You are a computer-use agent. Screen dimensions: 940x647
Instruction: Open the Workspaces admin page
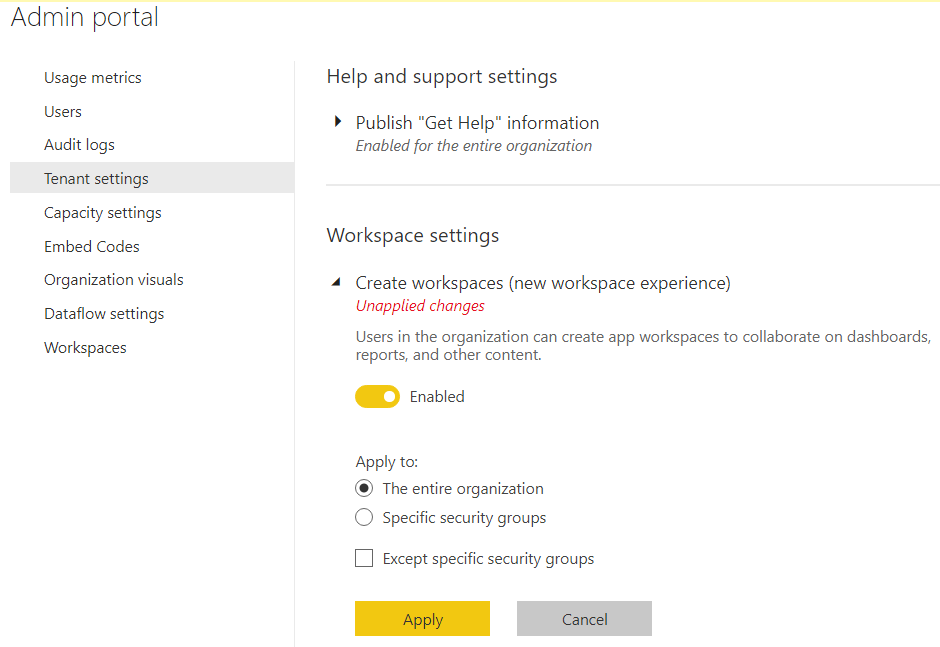(84, 347)
